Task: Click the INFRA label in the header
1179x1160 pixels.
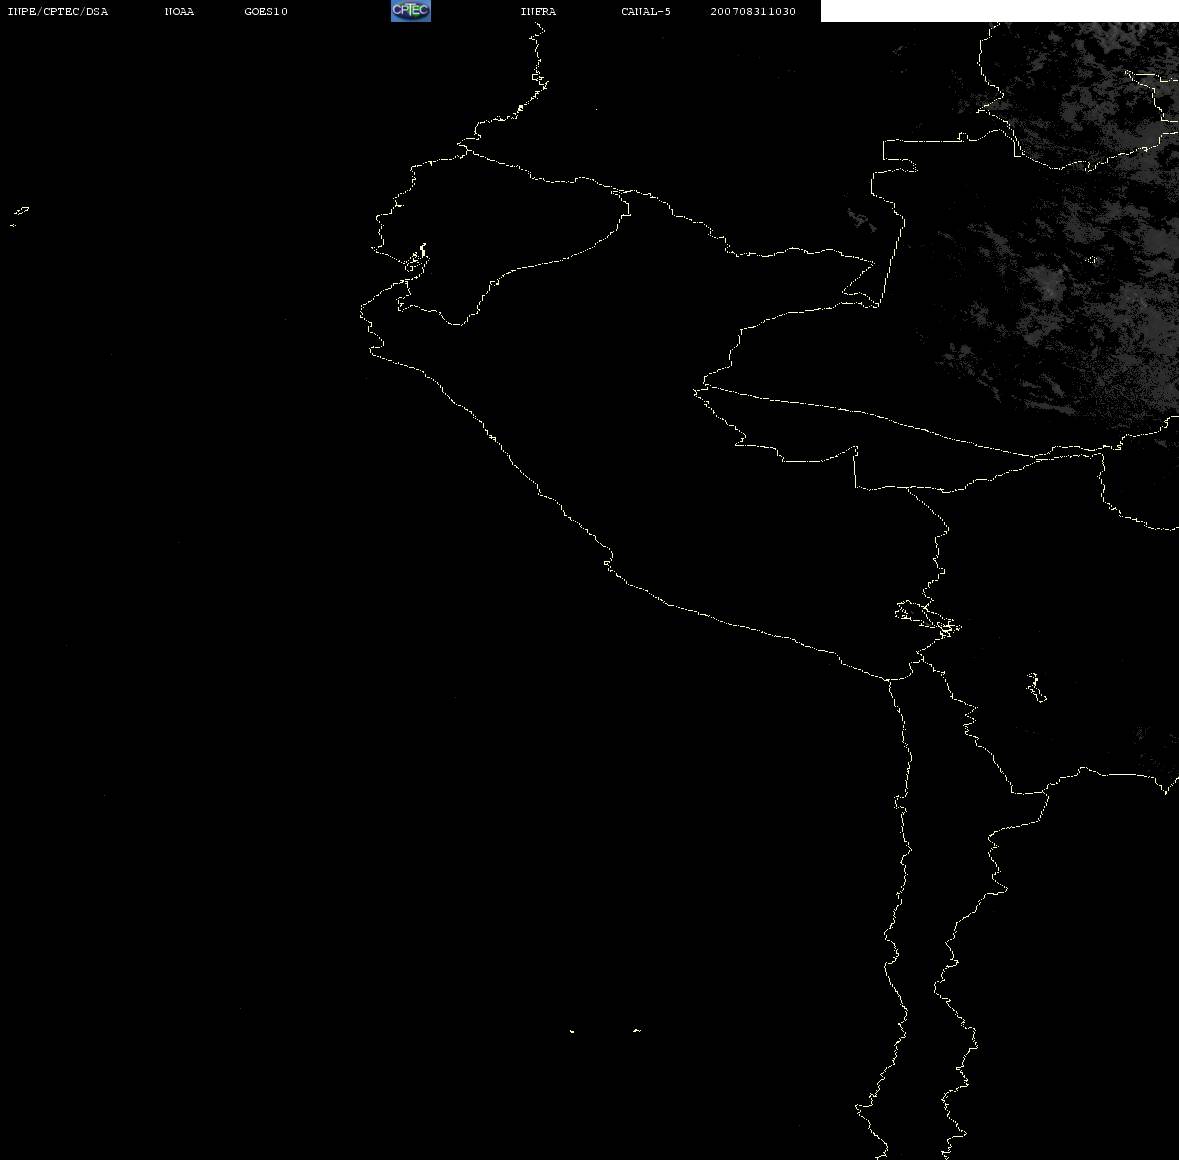Action: click(538, 11)
